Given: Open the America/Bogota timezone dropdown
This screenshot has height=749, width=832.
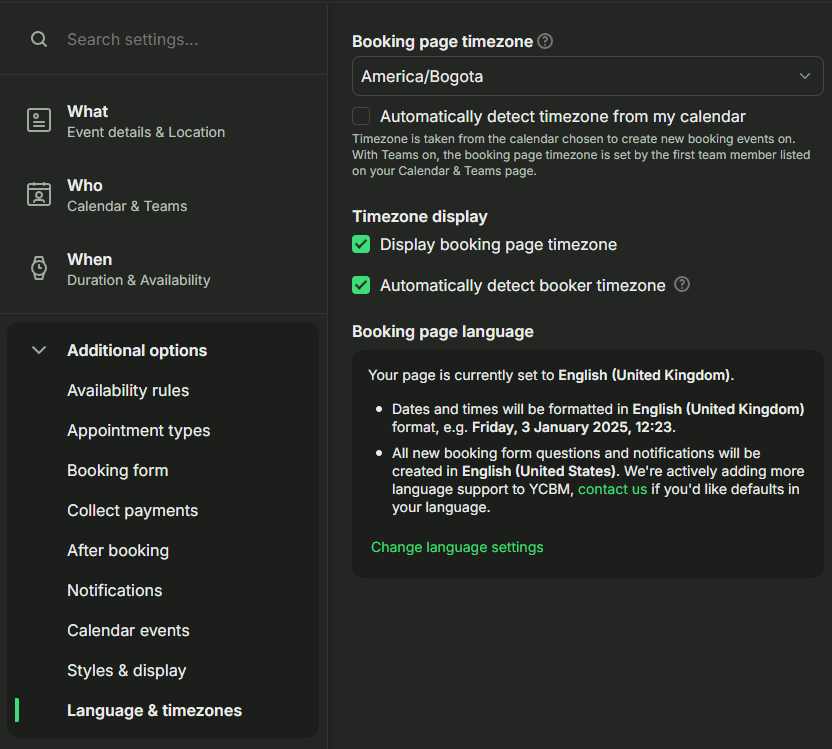Looking at the screenshot, I should click(x=587, y=76).
